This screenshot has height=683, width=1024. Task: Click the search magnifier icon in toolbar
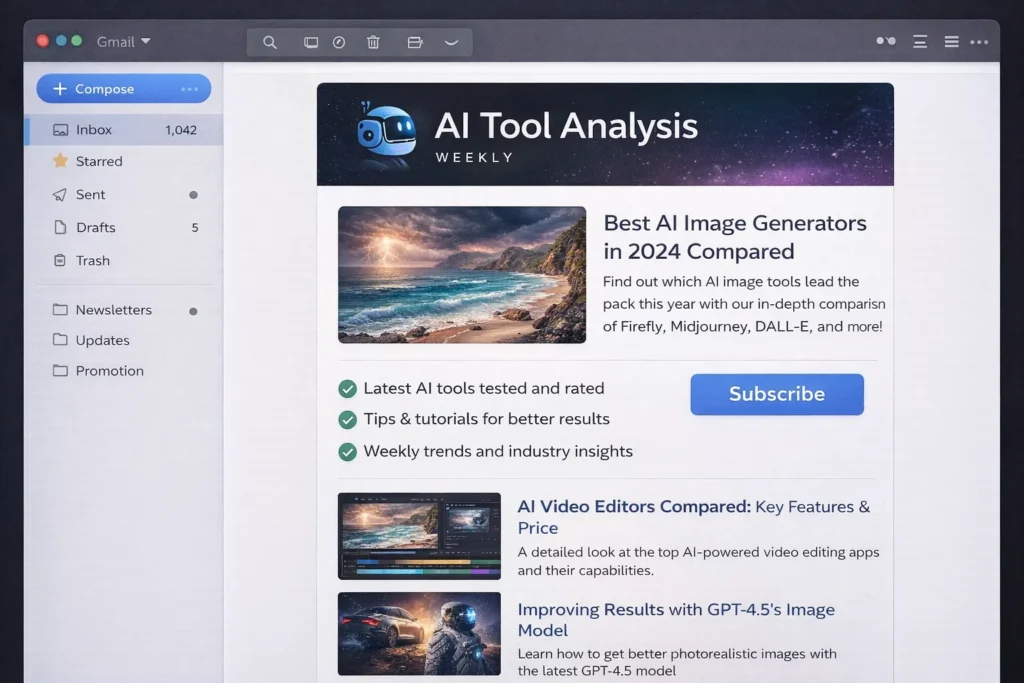click(270, 42)
